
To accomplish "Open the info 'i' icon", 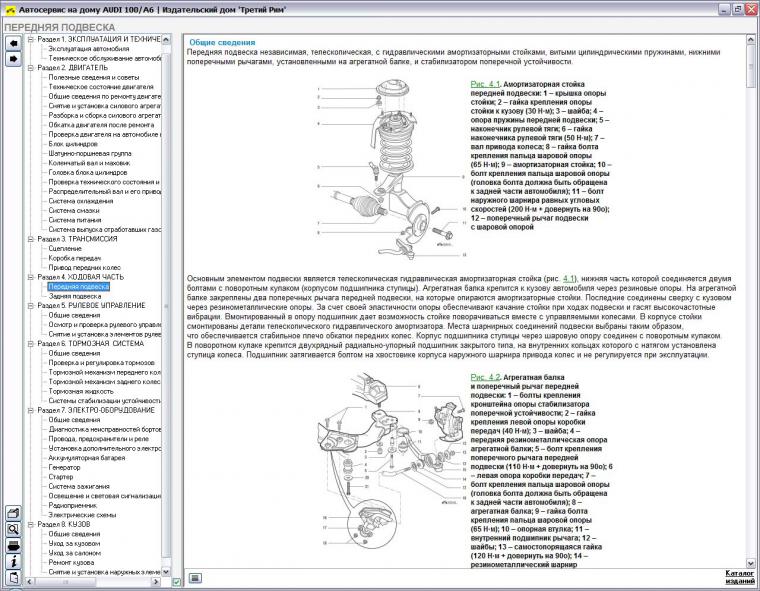I will click(13, 561).
